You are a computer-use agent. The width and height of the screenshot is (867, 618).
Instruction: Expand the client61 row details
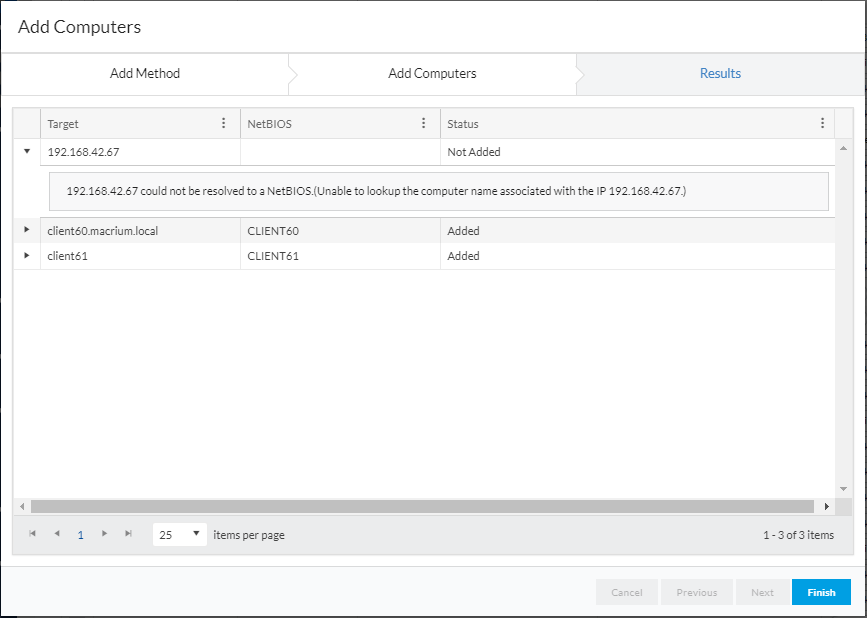(x=27, y=255)
